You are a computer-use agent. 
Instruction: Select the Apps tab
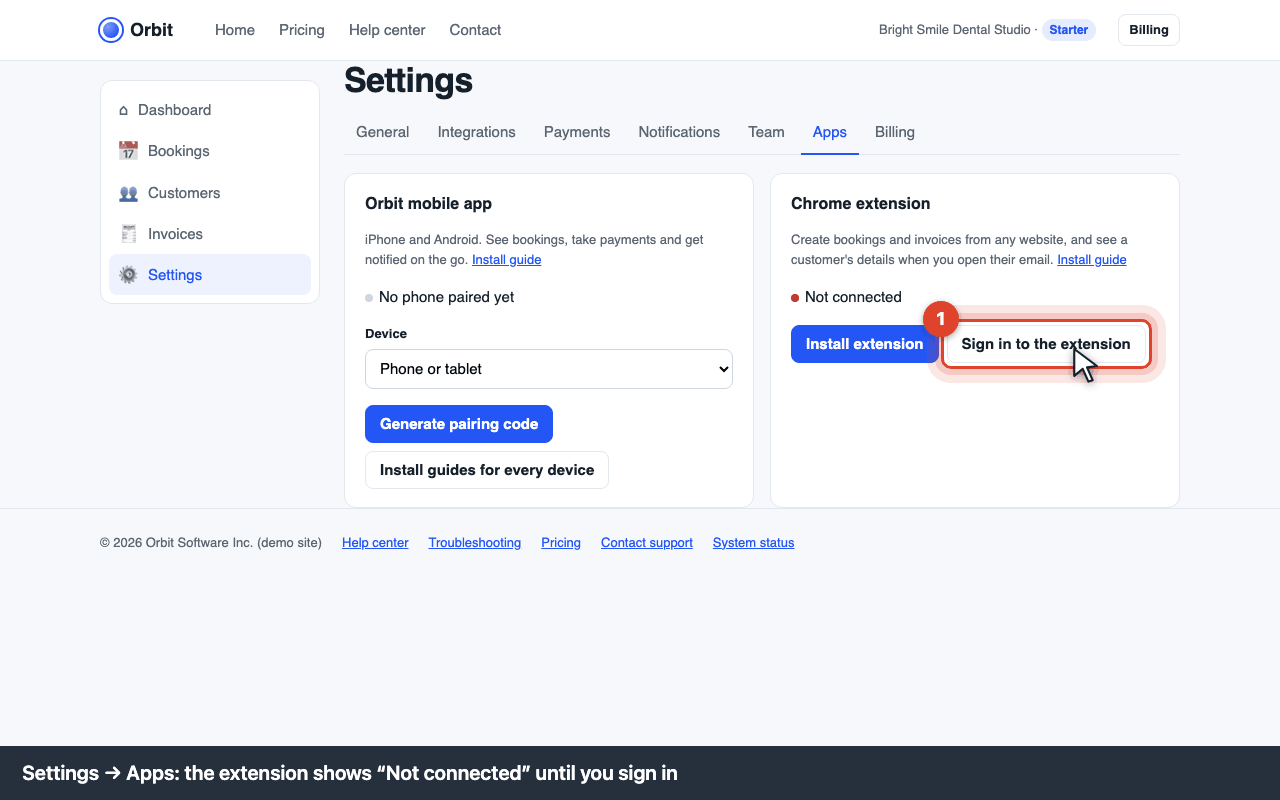[x=830, y=132]
